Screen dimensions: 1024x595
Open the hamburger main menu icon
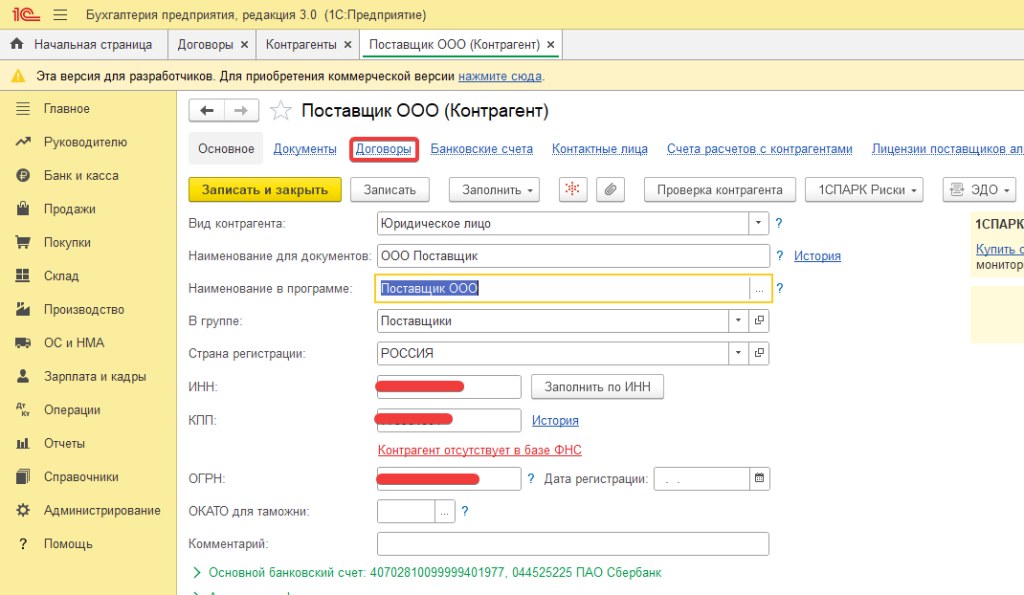tap(60, 15)
